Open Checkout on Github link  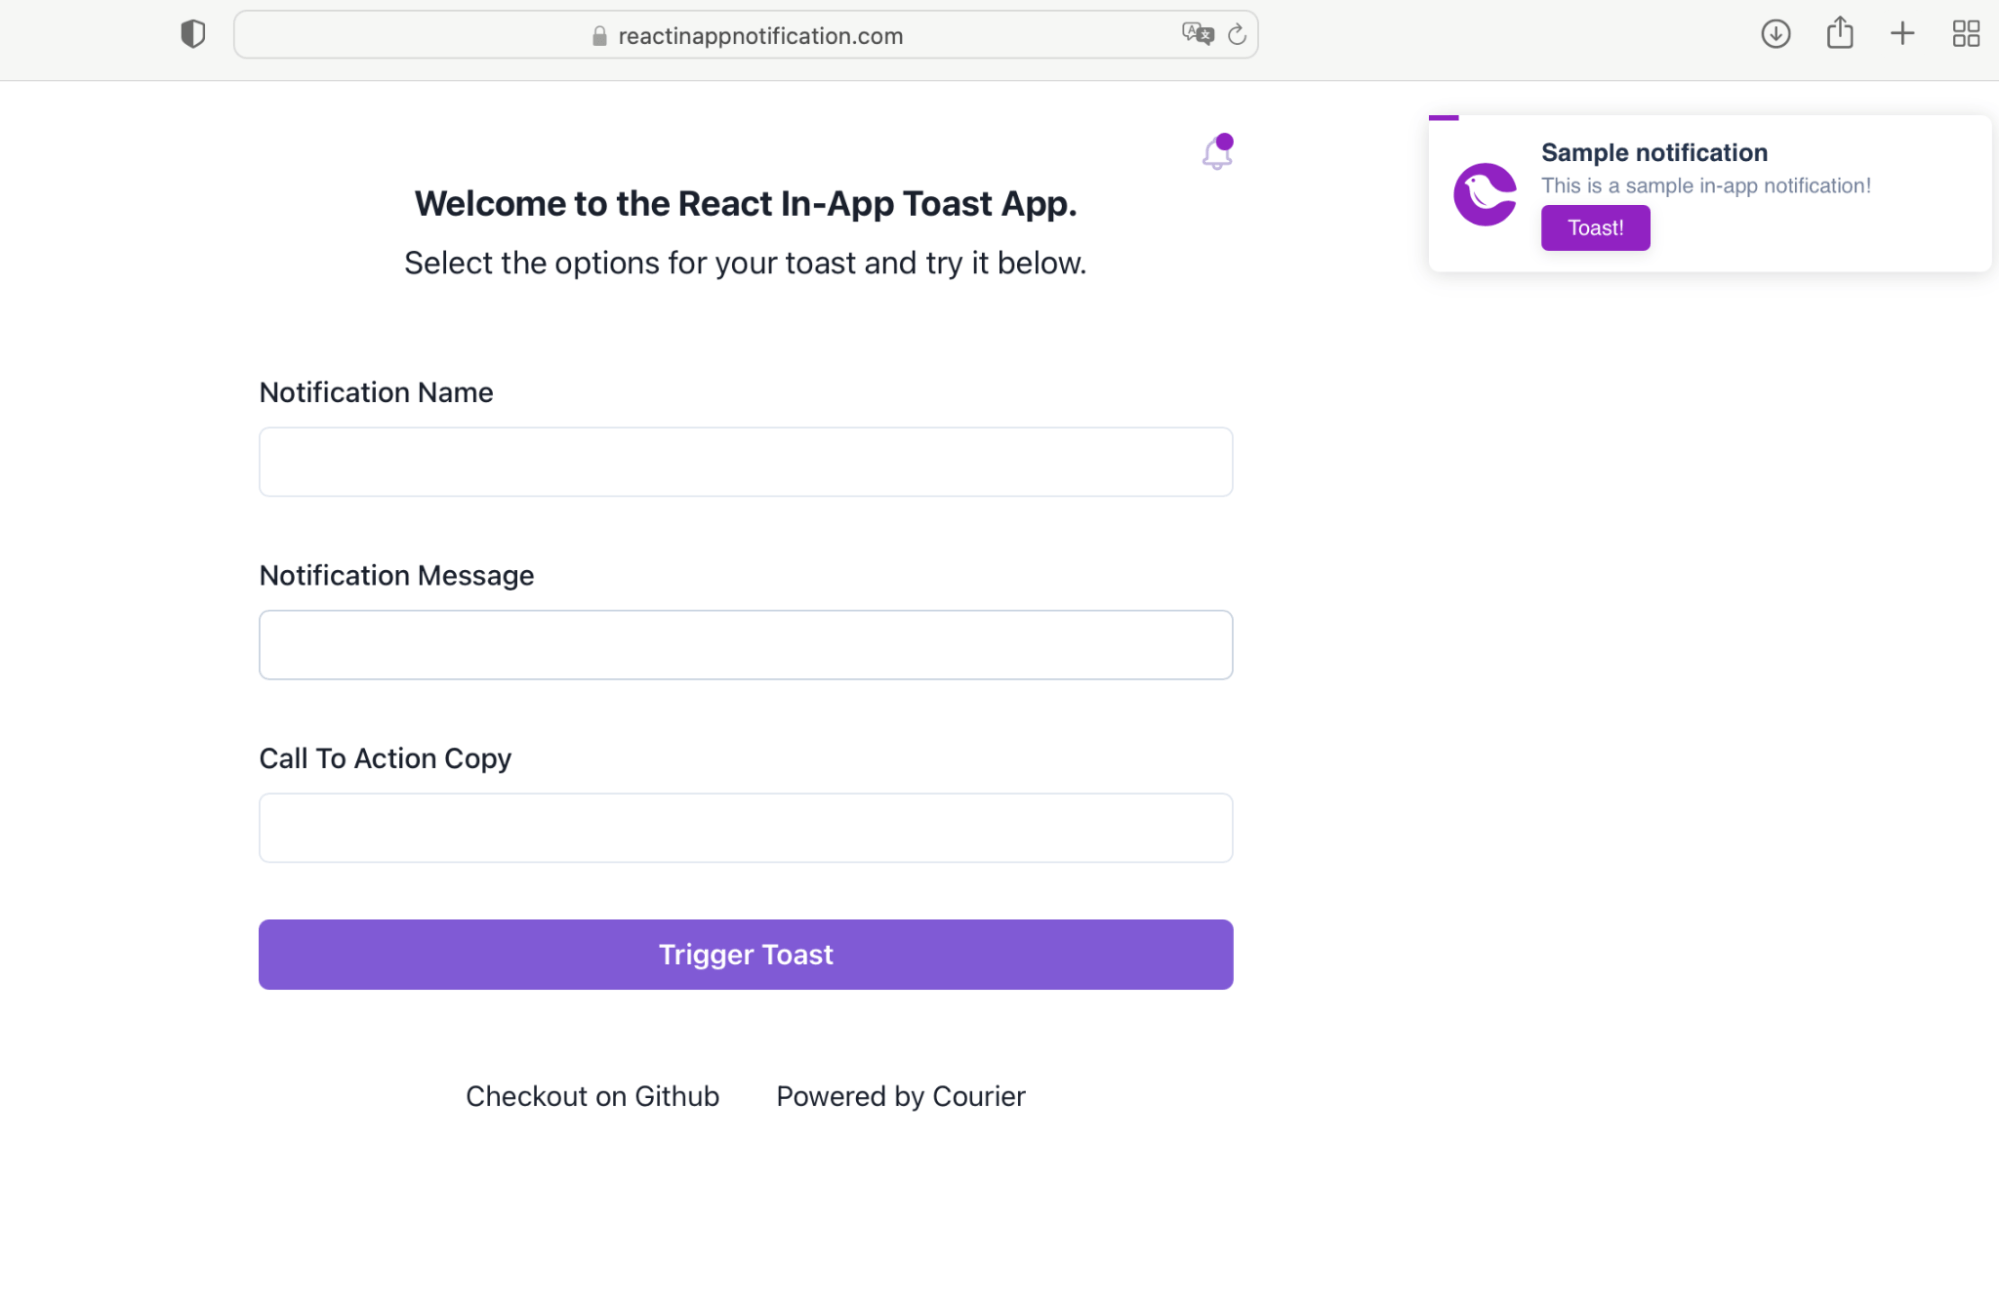tap(592, 1096)
